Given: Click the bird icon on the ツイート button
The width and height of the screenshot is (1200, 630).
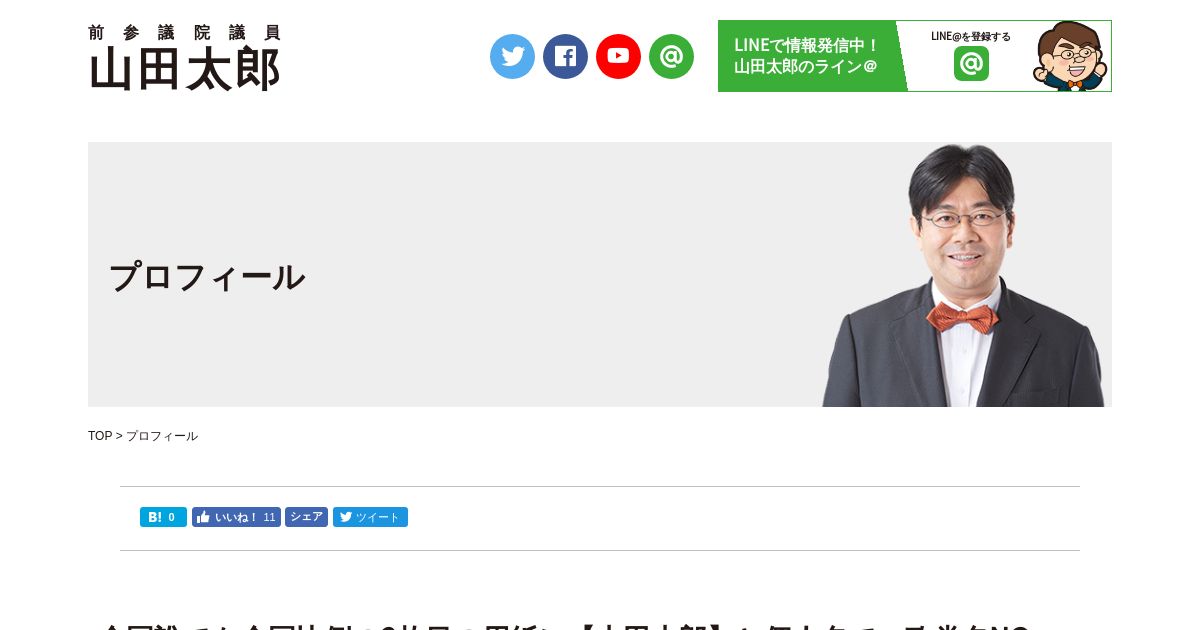Looking at the screenshot, I should [346, 517].
